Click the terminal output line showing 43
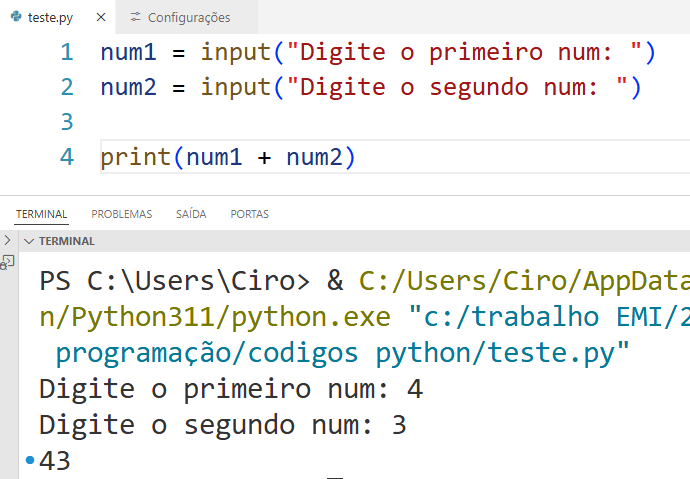The width and height of the screenshot is (690, 479). pyautogui.click(x=55, y=461)
